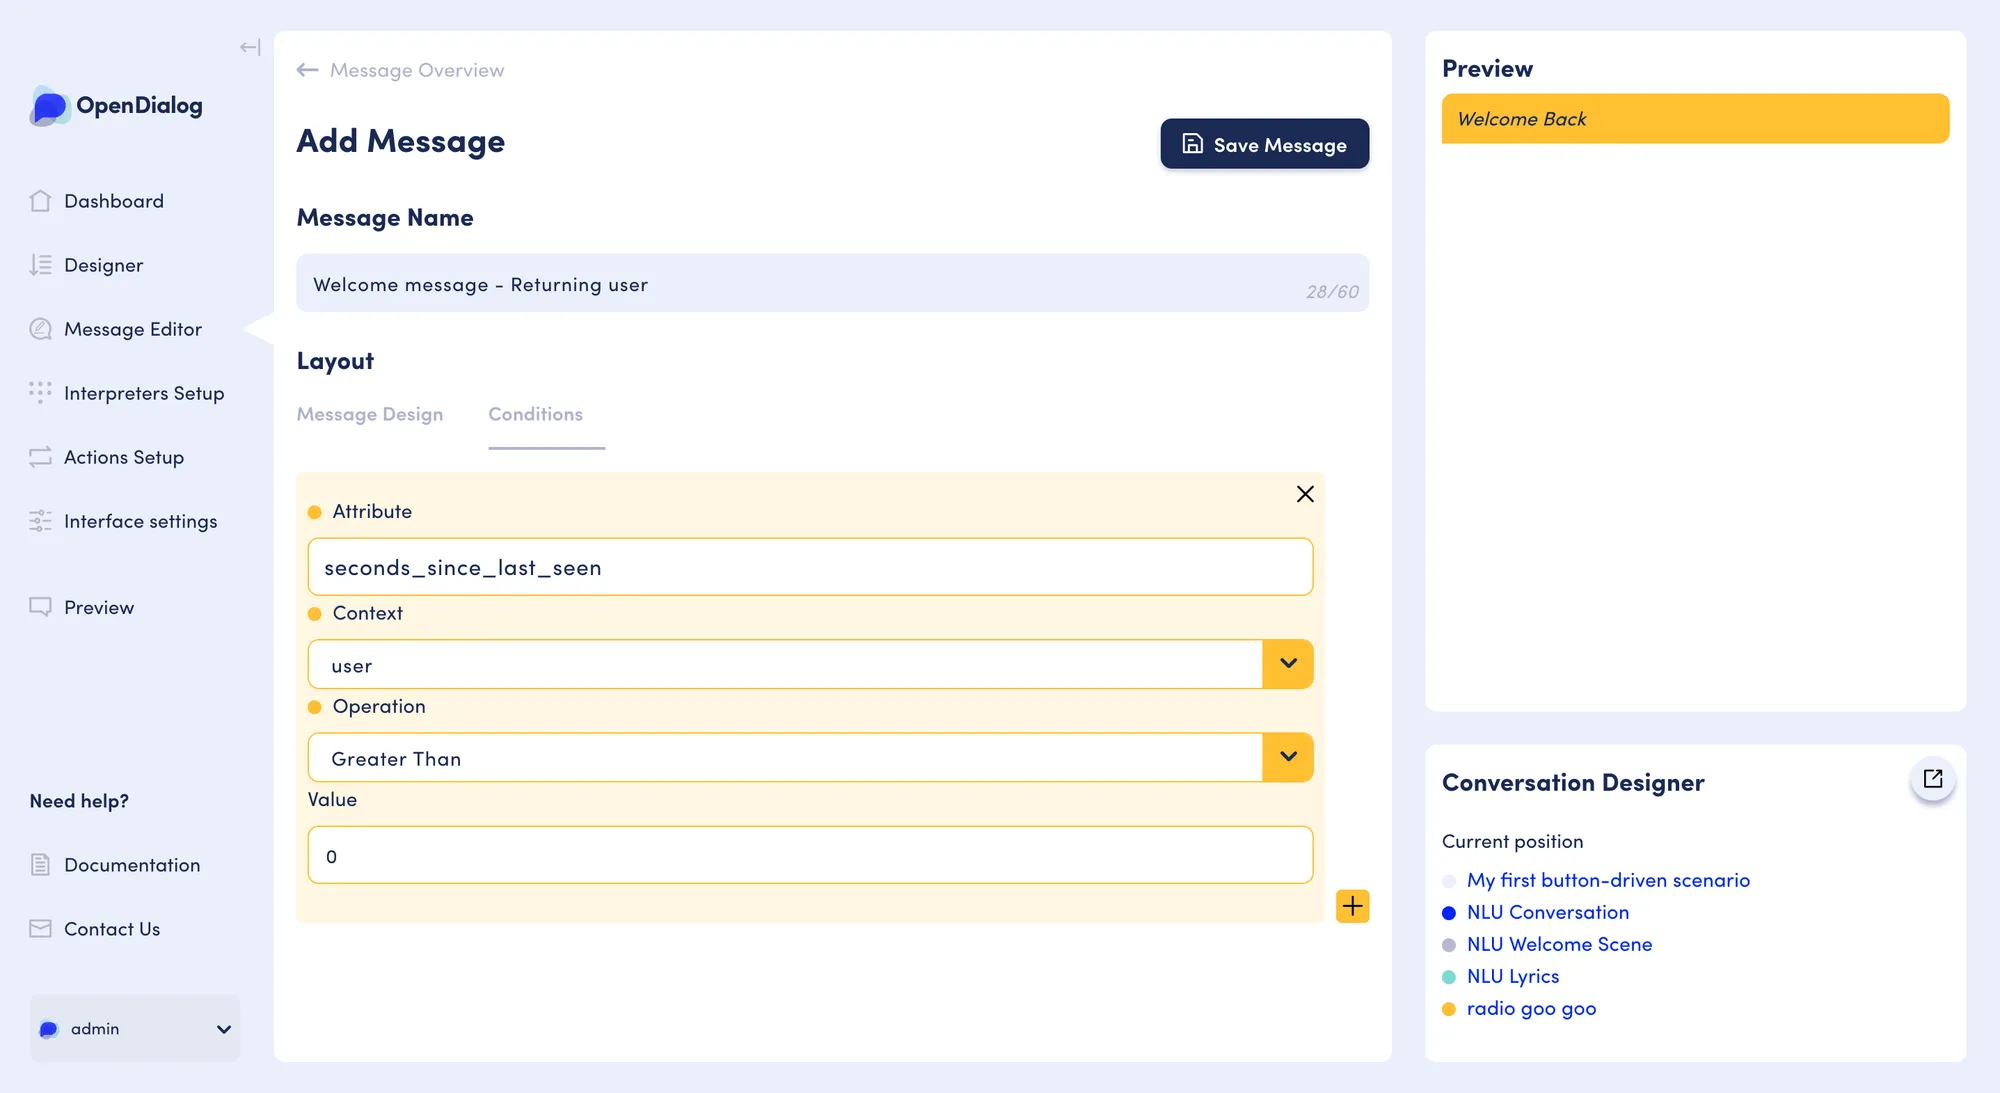
Task: Click the Value input field
Action: 810,855
